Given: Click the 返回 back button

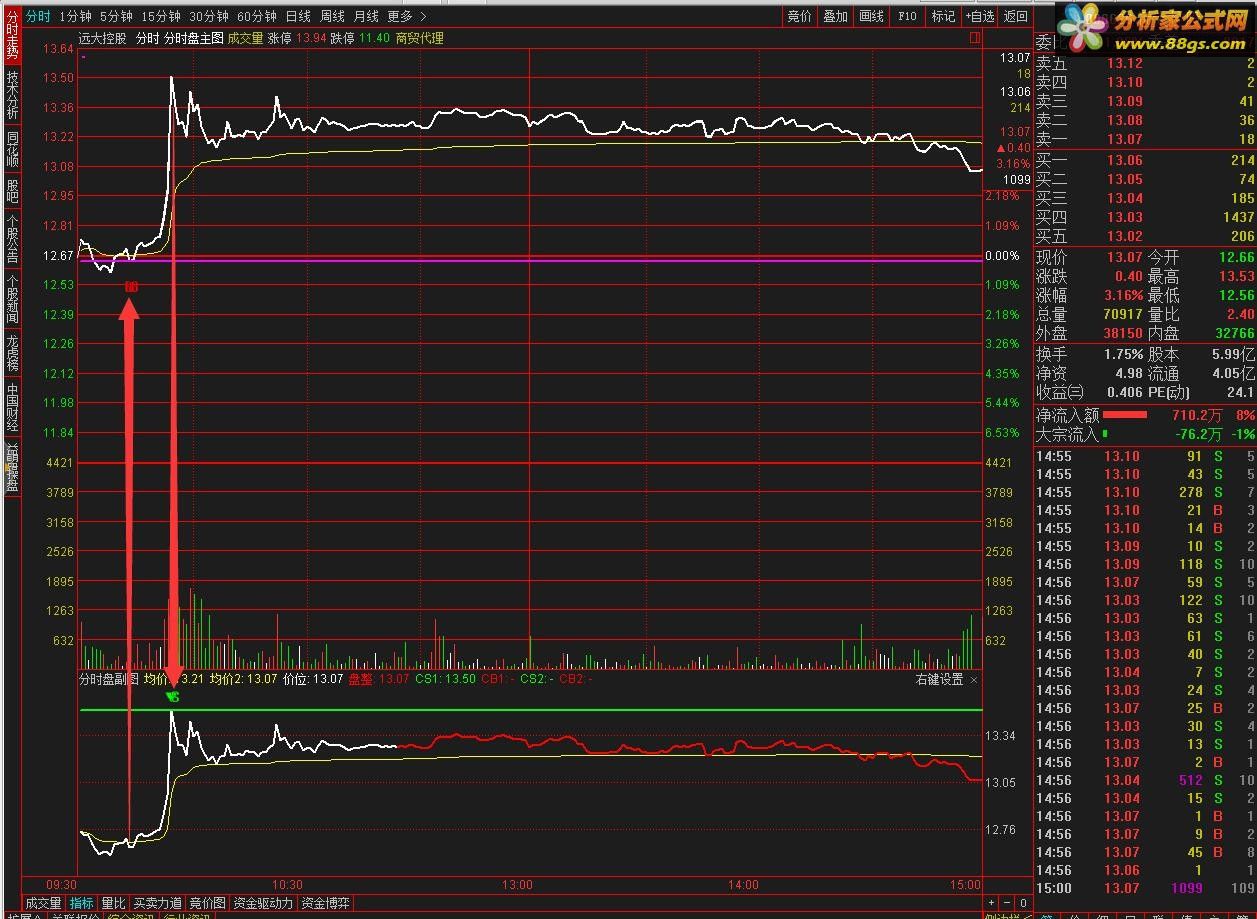Looking at the screenshot, I should [x=1015, y=16].
